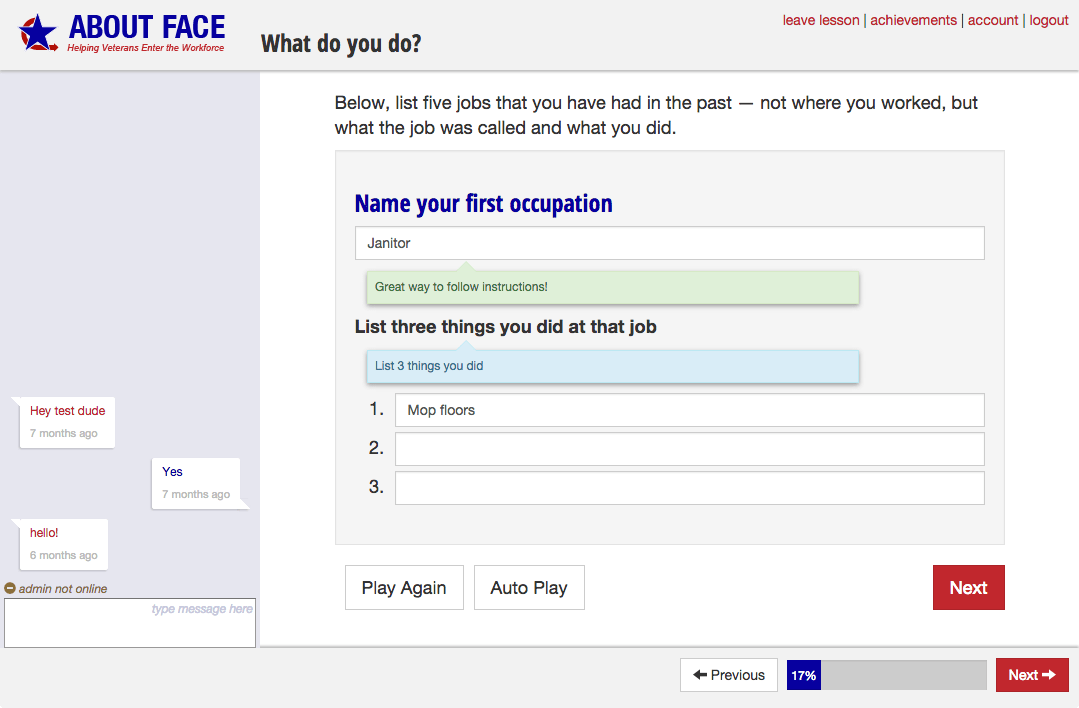Click Previous button with left arrow
The height and width of the screenshot is (708, 1079).
728,675
